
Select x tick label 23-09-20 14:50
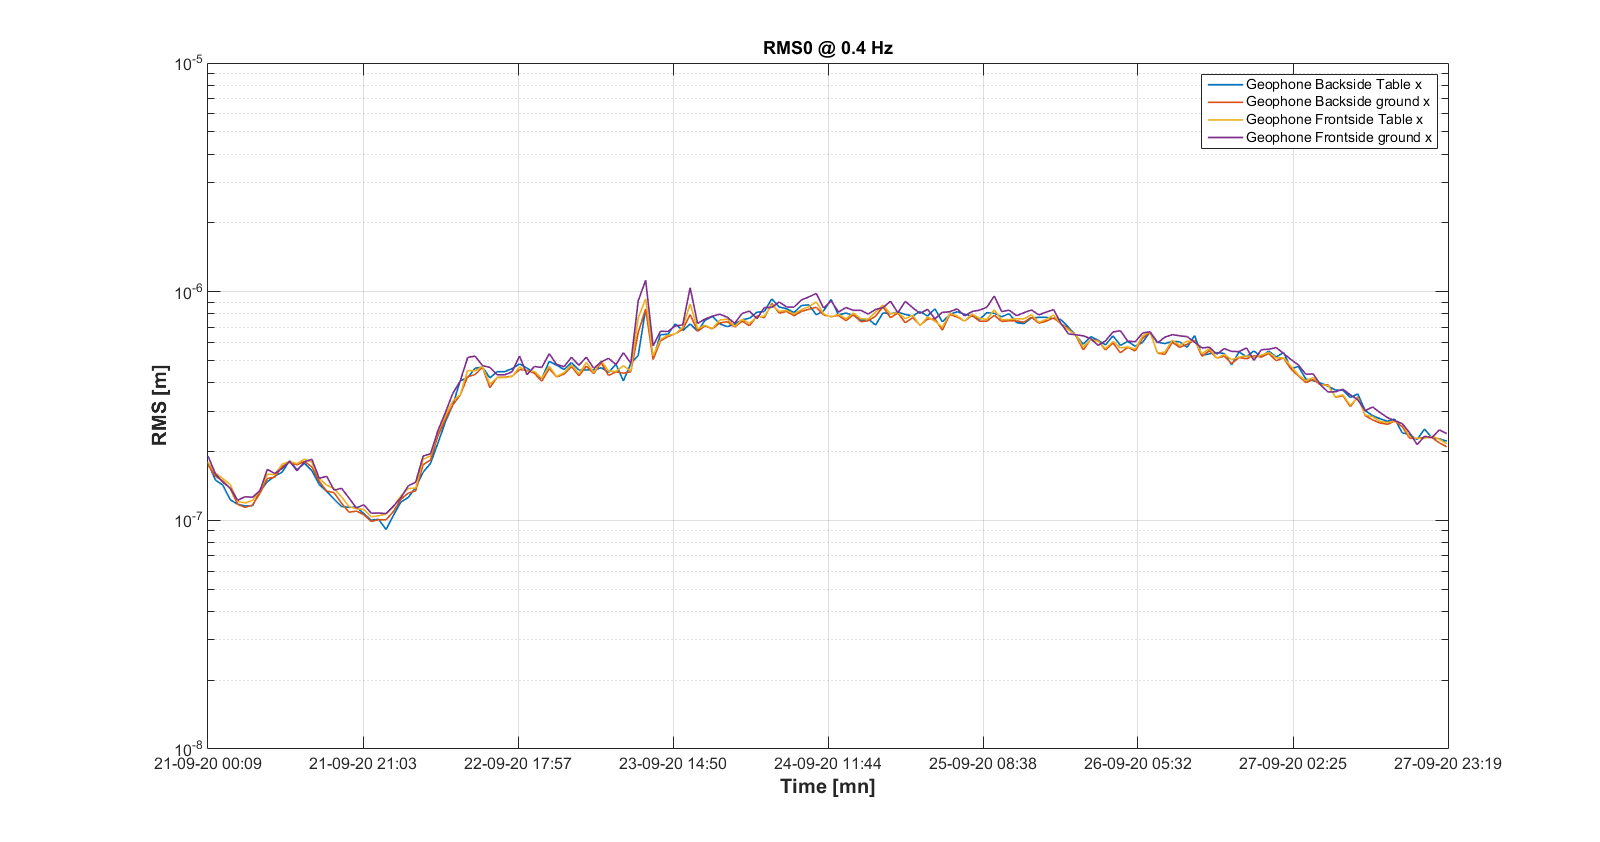(673, 764)
